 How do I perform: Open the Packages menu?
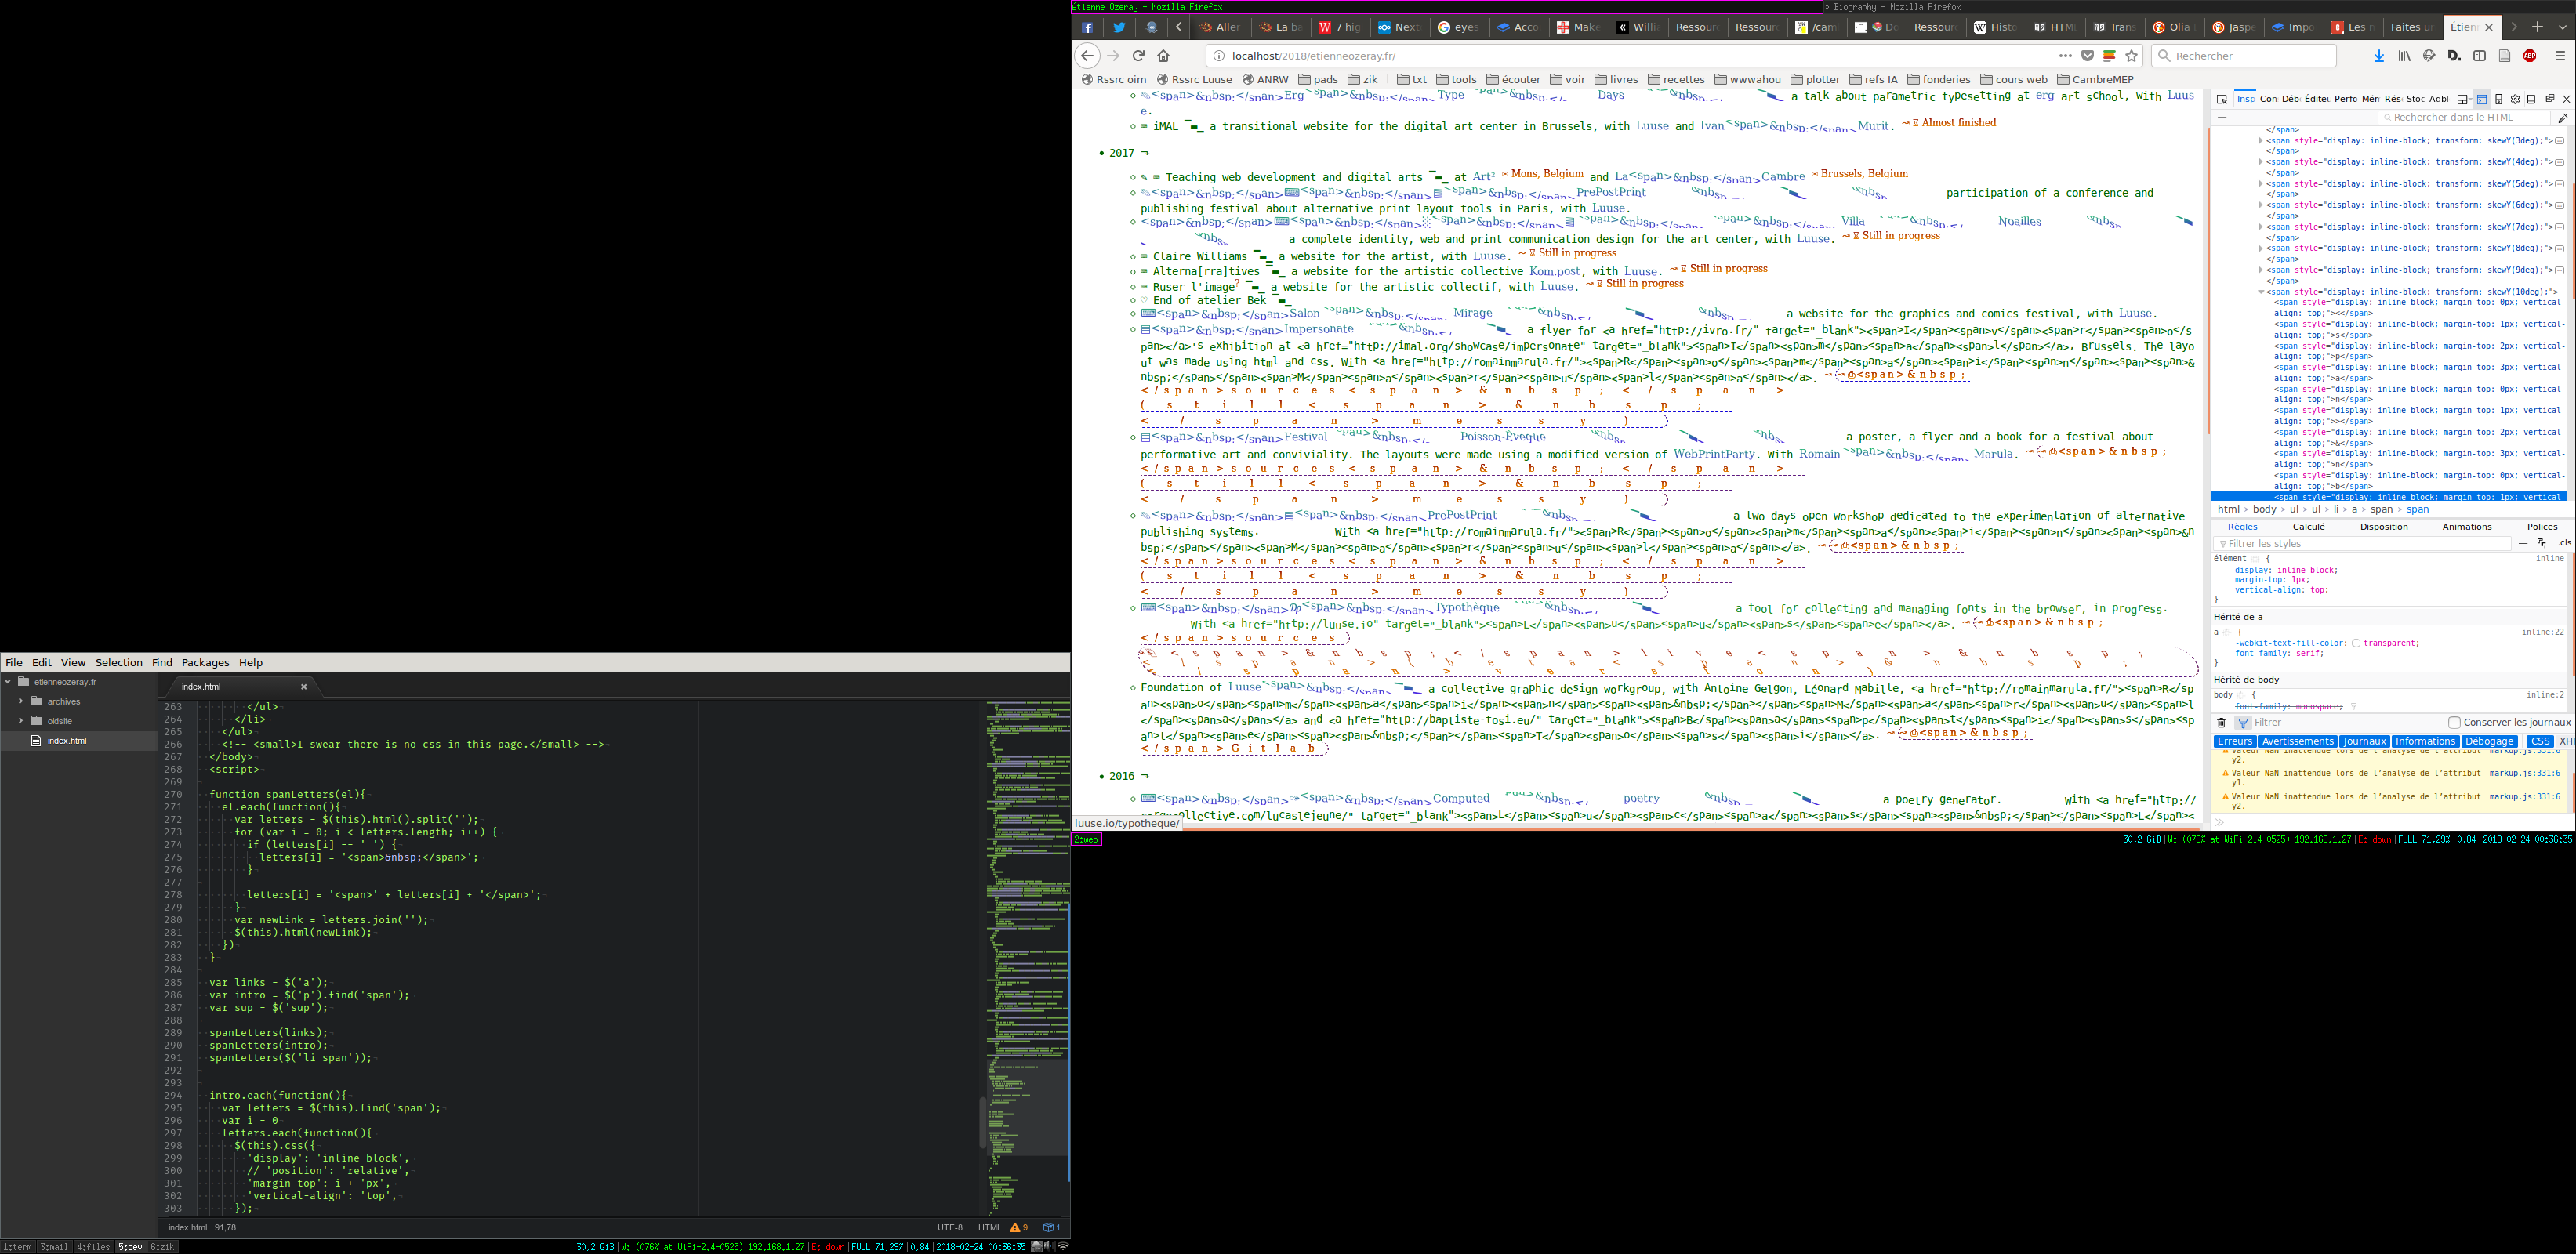(205, 662)
